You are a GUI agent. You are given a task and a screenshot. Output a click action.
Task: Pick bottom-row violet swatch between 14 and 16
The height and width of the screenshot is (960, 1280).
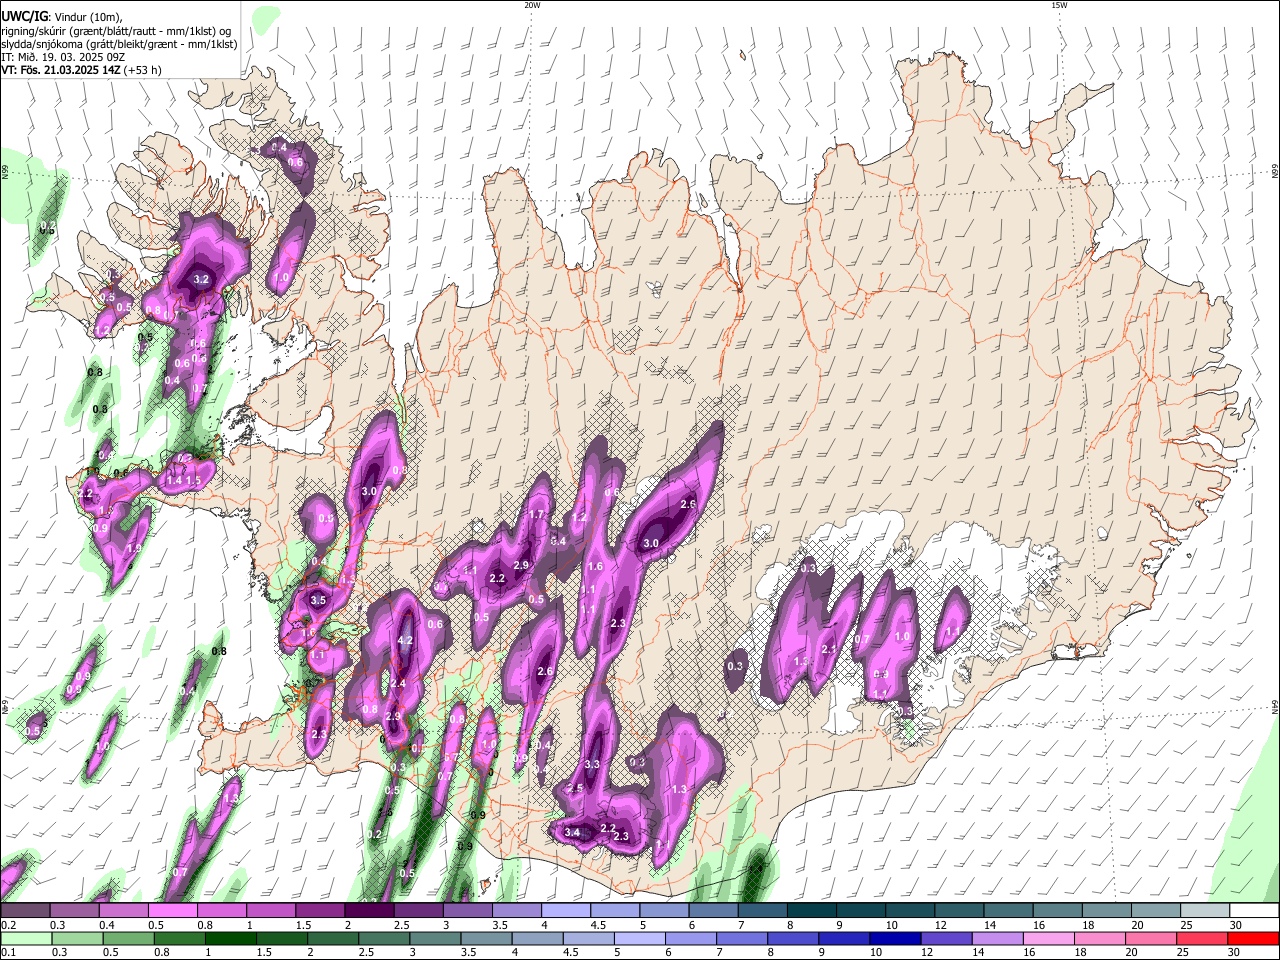click(x=998, y=938)
